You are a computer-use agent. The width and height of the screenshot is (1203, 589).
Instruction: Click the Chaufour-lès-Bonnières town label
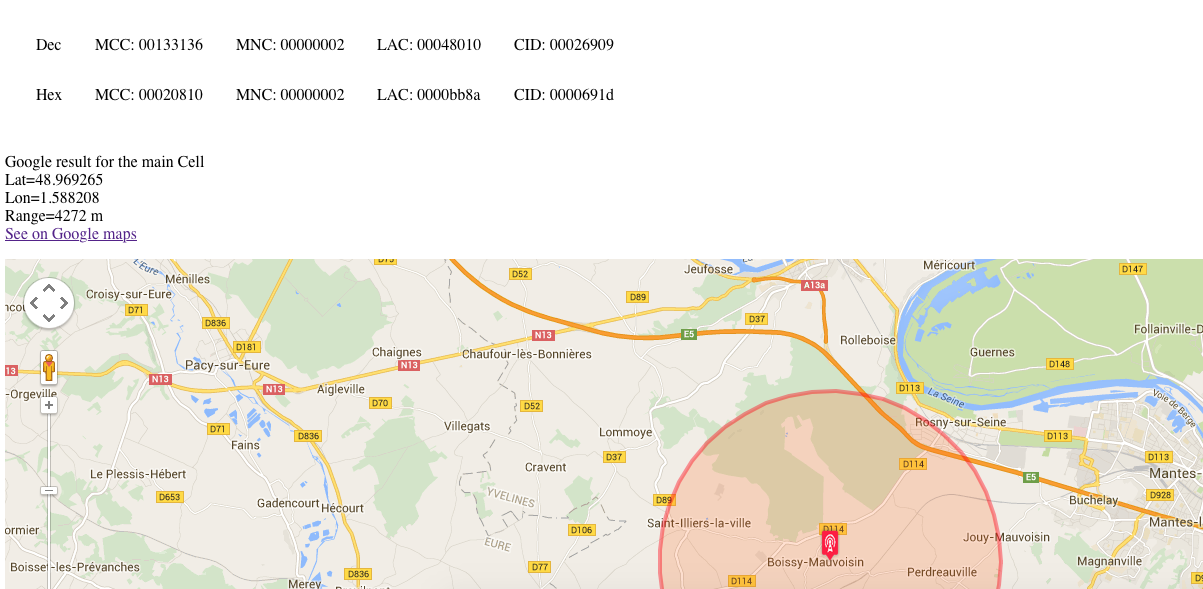[x=527, y=354]
